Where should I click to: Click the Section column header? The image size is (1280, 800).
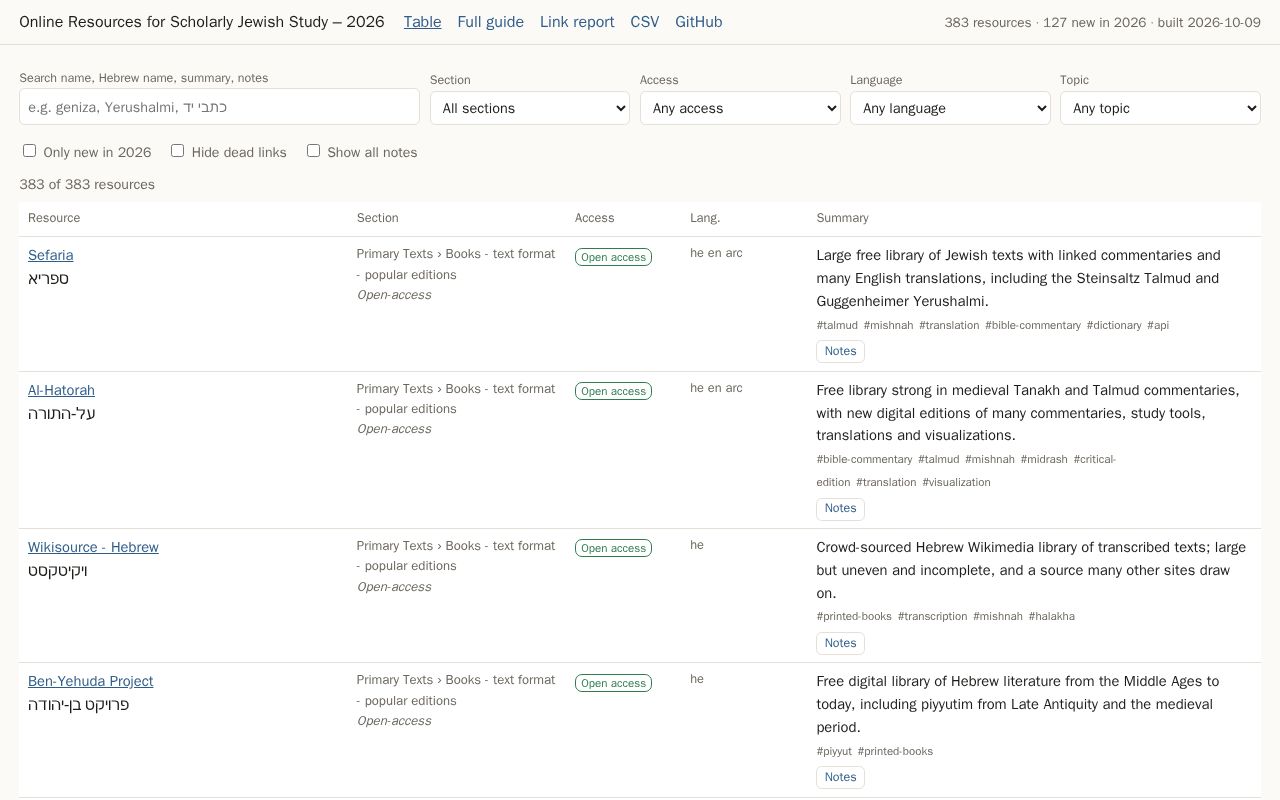click(378, 218)
